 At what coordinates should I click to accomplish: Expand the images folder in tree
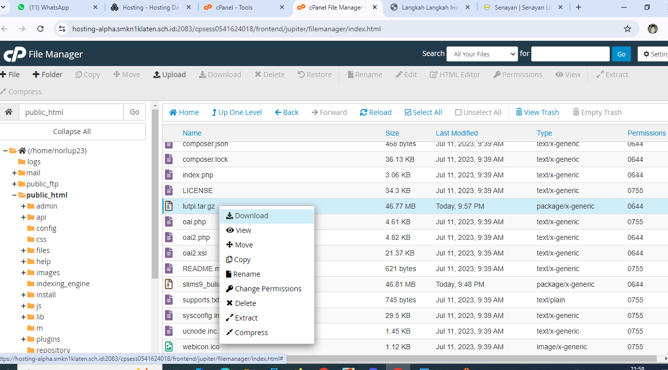click(23, 272)
